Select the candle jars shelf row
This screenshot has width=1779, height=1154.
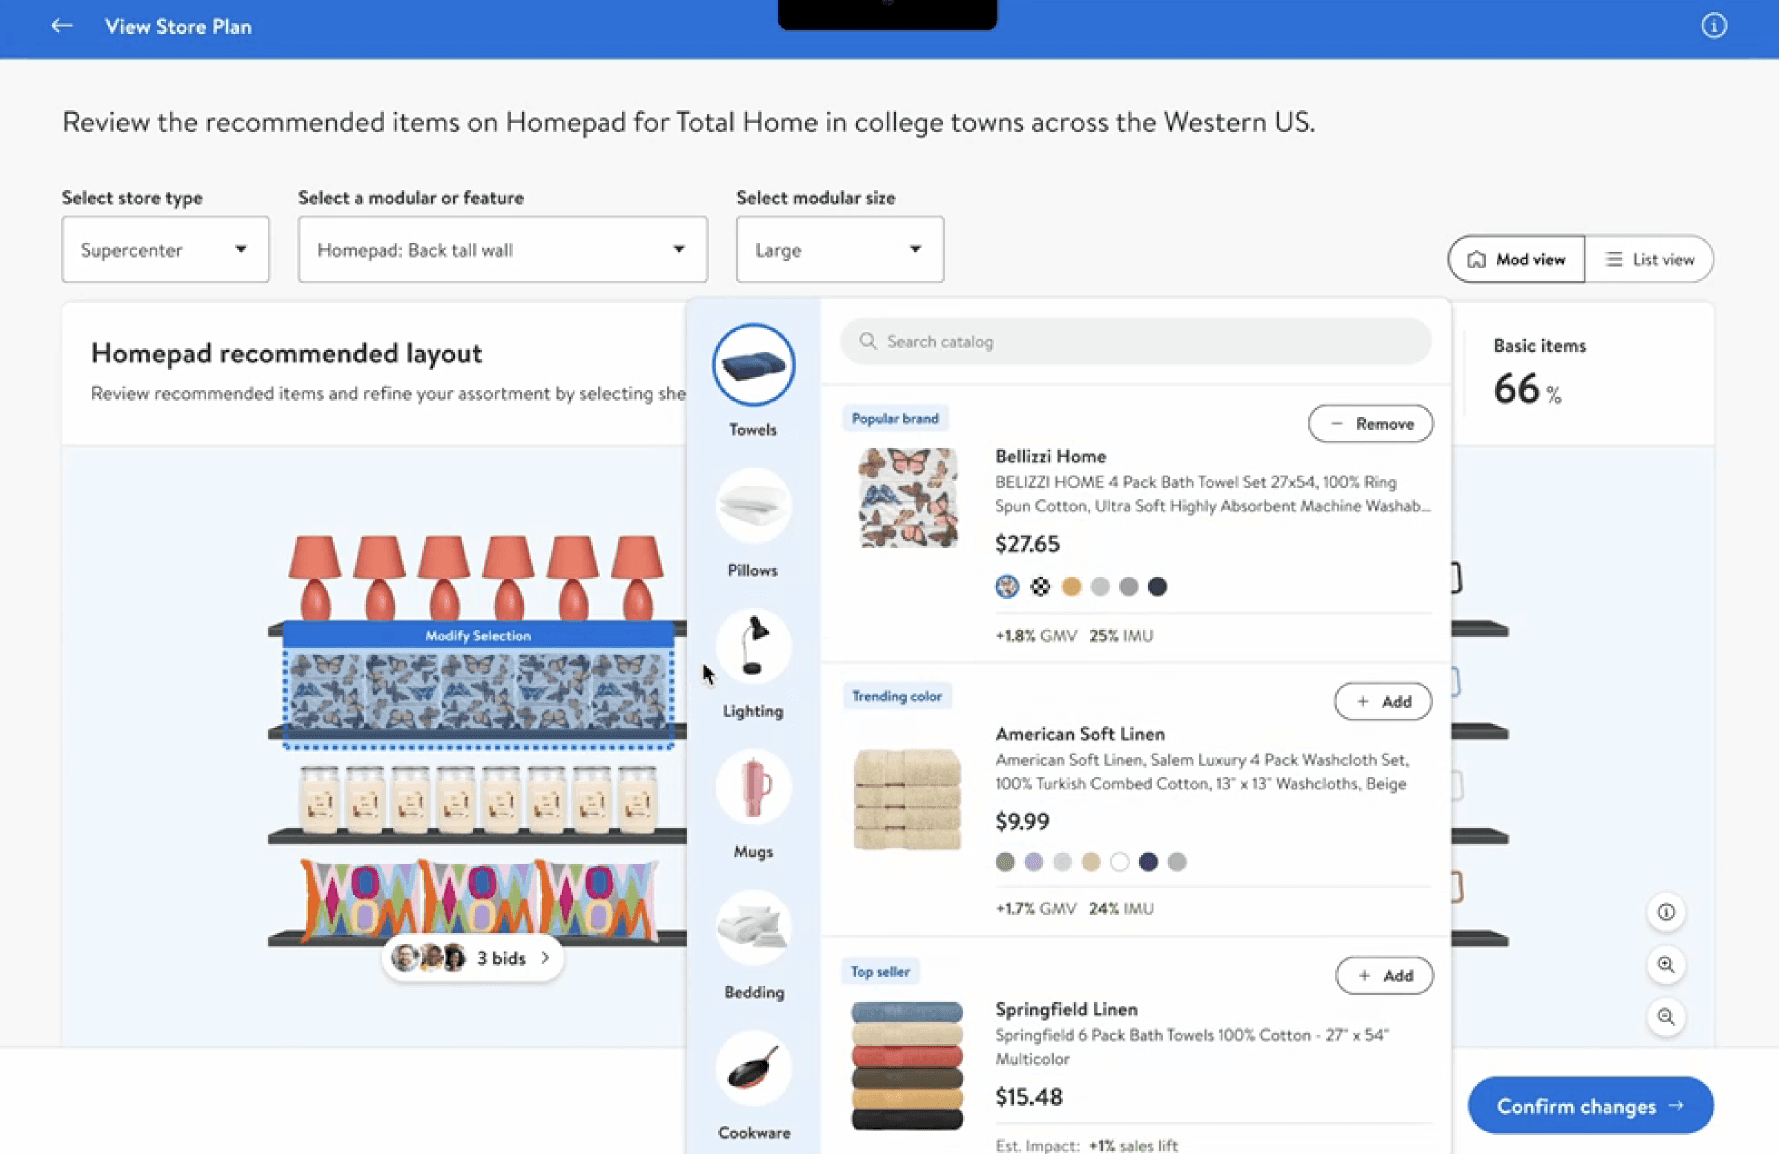[x=478, y=798]
